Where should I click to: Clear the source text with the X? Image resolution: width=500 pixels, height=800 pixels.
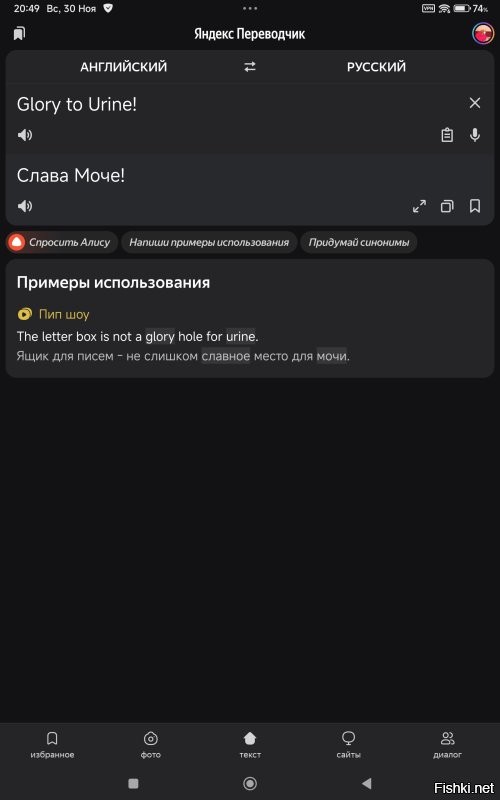(474, 103)
